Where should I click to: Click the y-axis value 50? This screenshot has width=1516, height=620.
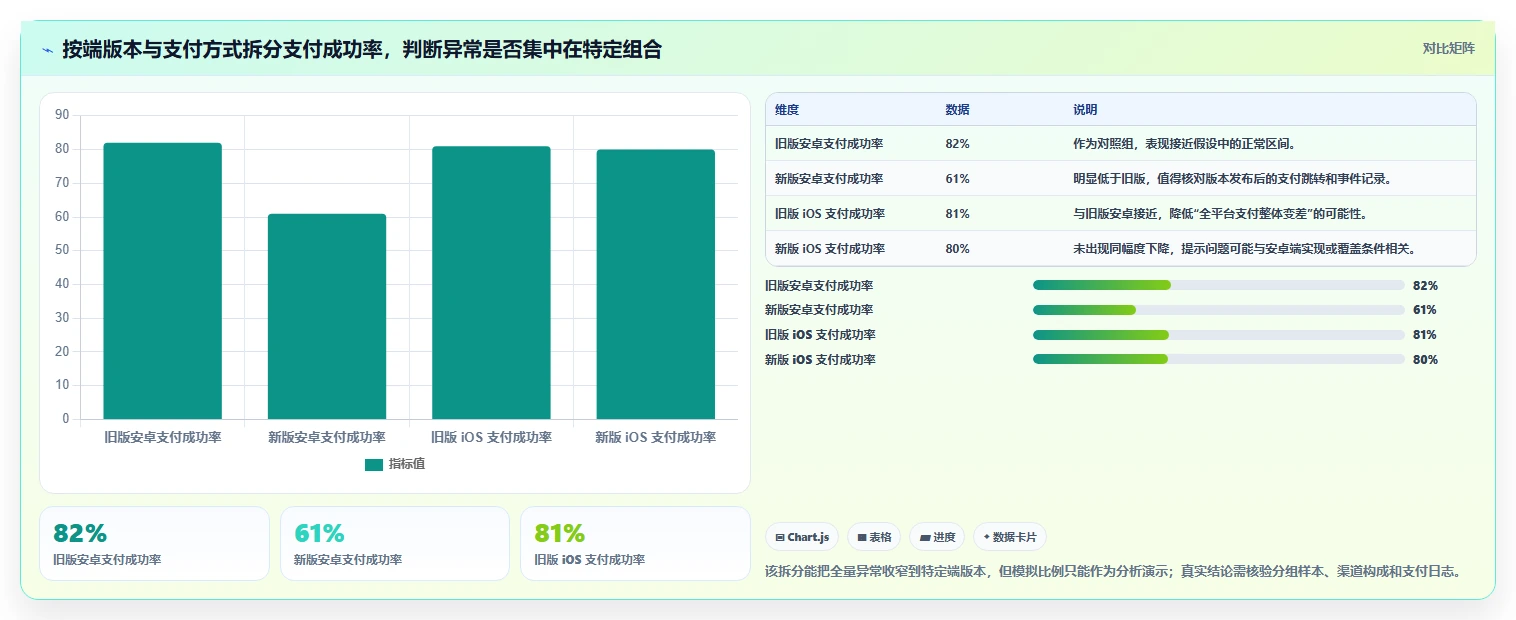pos(62,250)
